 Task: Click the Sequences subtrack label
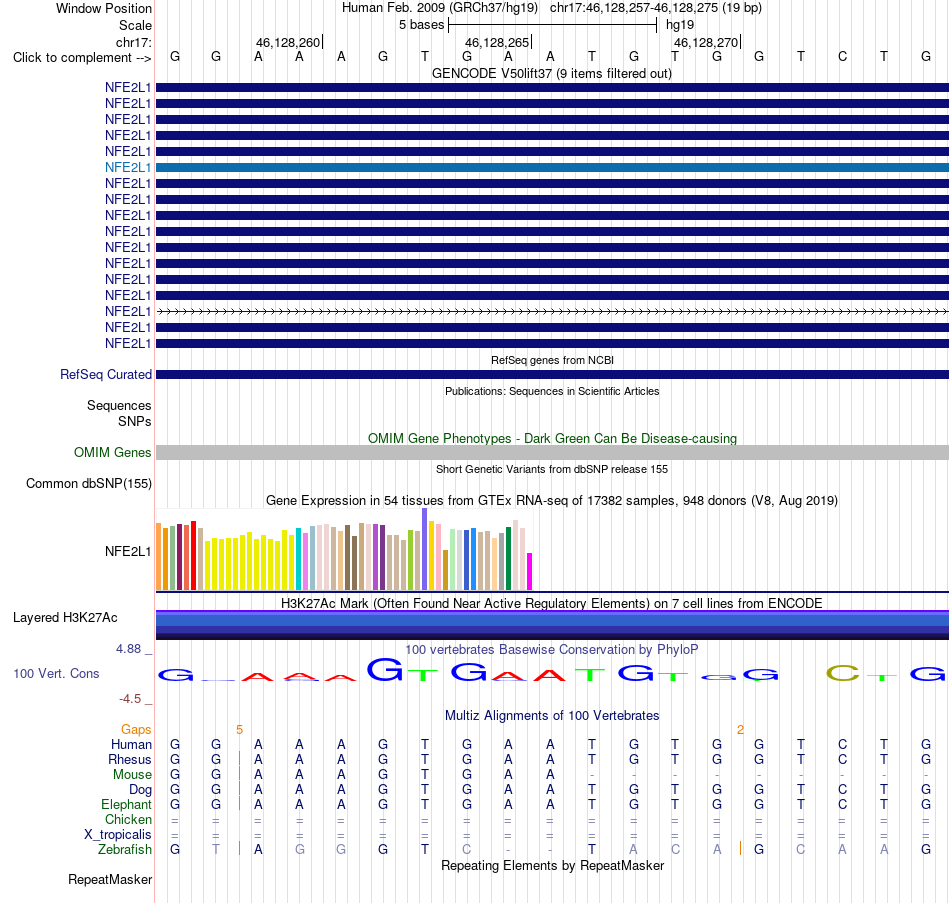pyautogui.click(x=119, y=405)
